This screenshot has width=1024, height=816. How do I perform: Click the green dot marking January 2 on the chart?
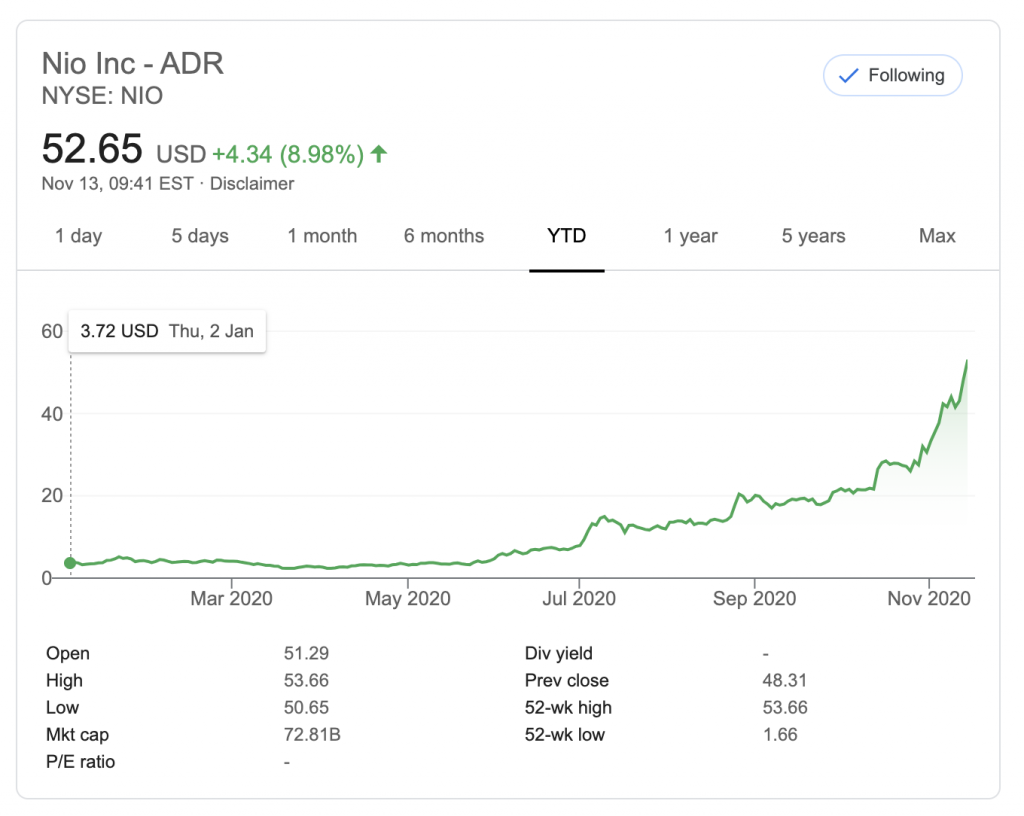[70, 562]
